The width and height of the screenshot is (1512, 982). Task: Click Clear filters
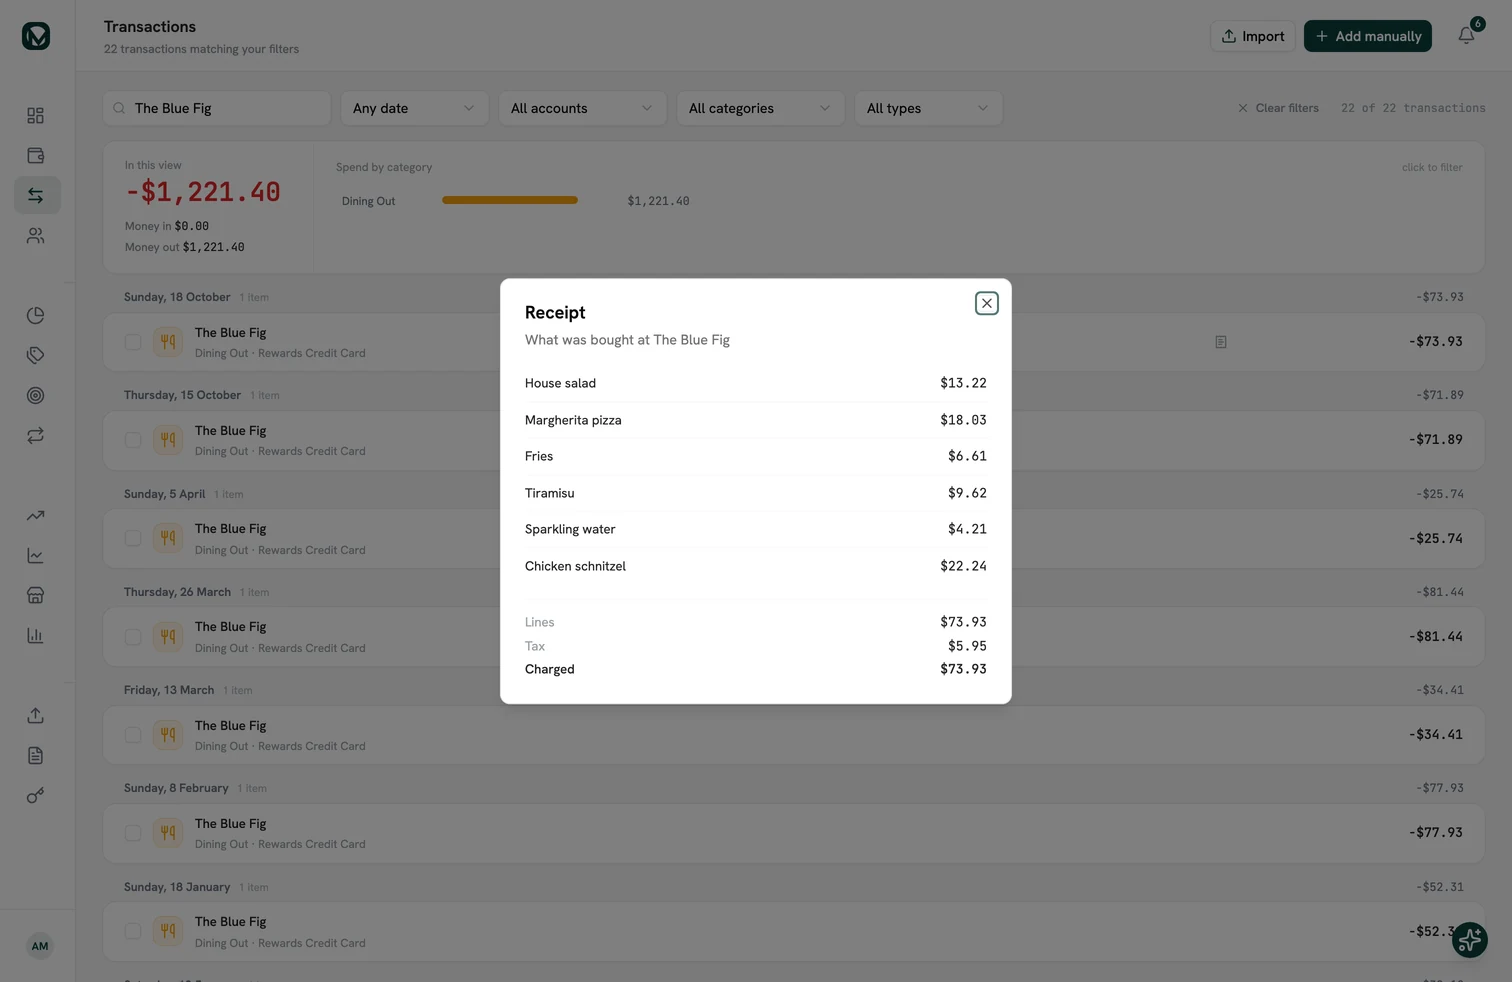click(x=1278, y=108)
